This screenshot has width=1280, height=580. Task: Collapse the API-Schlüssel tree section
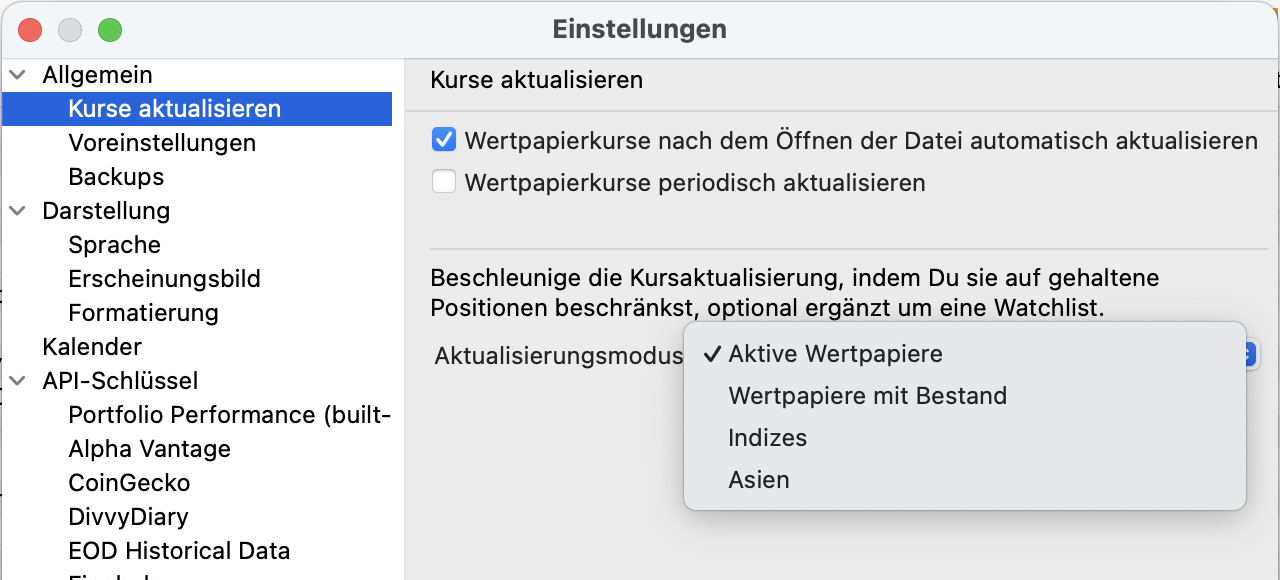(18, 381)
